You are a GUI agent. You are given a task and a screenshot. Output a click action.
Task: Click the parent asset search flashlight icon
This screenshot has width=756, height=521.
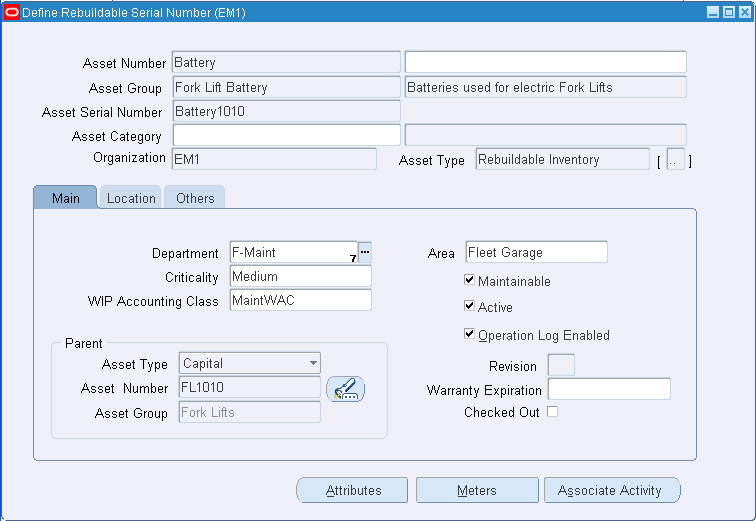tap(345, 389)
